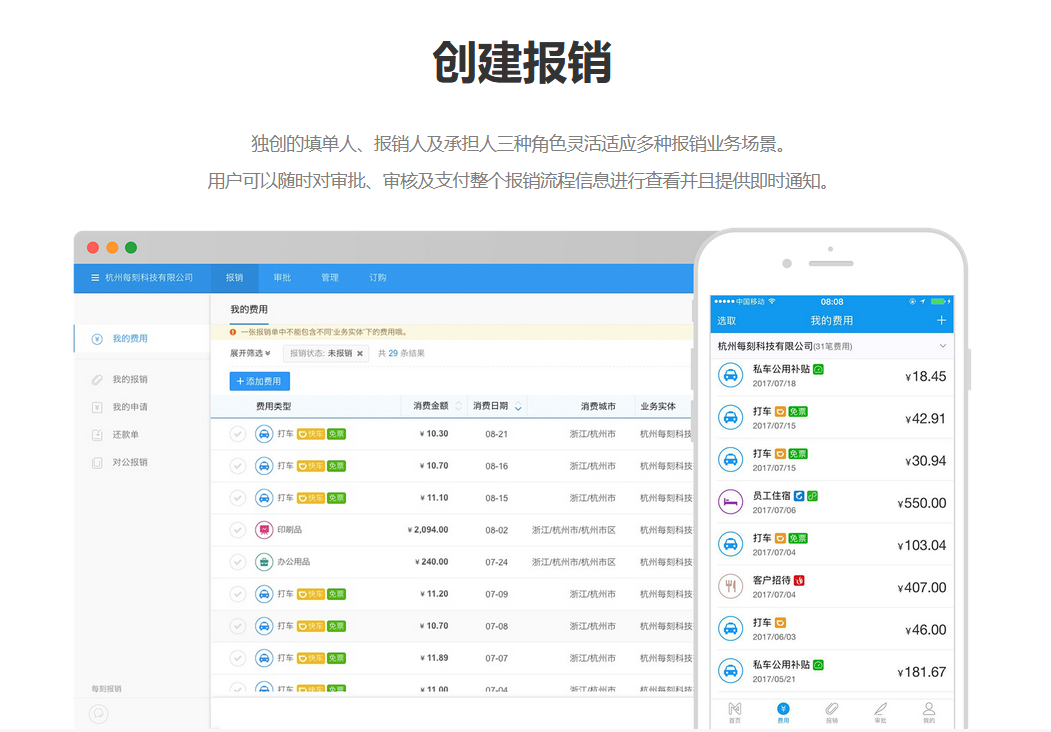1051x732 pixels.
Task: Switch to the 审批 tab in the top bar
Action: [281, 277]
